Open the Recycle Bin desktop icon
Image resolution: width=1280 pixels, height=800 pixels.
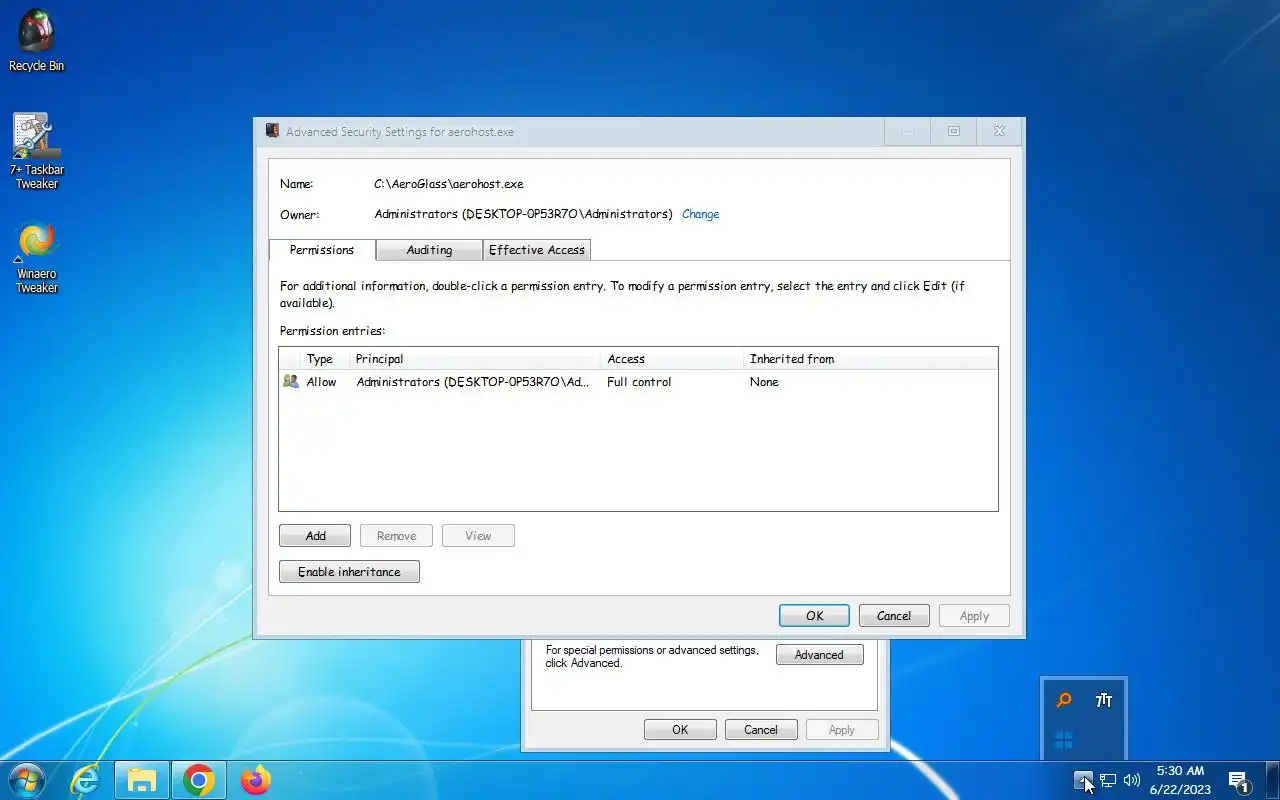[36, 40]
